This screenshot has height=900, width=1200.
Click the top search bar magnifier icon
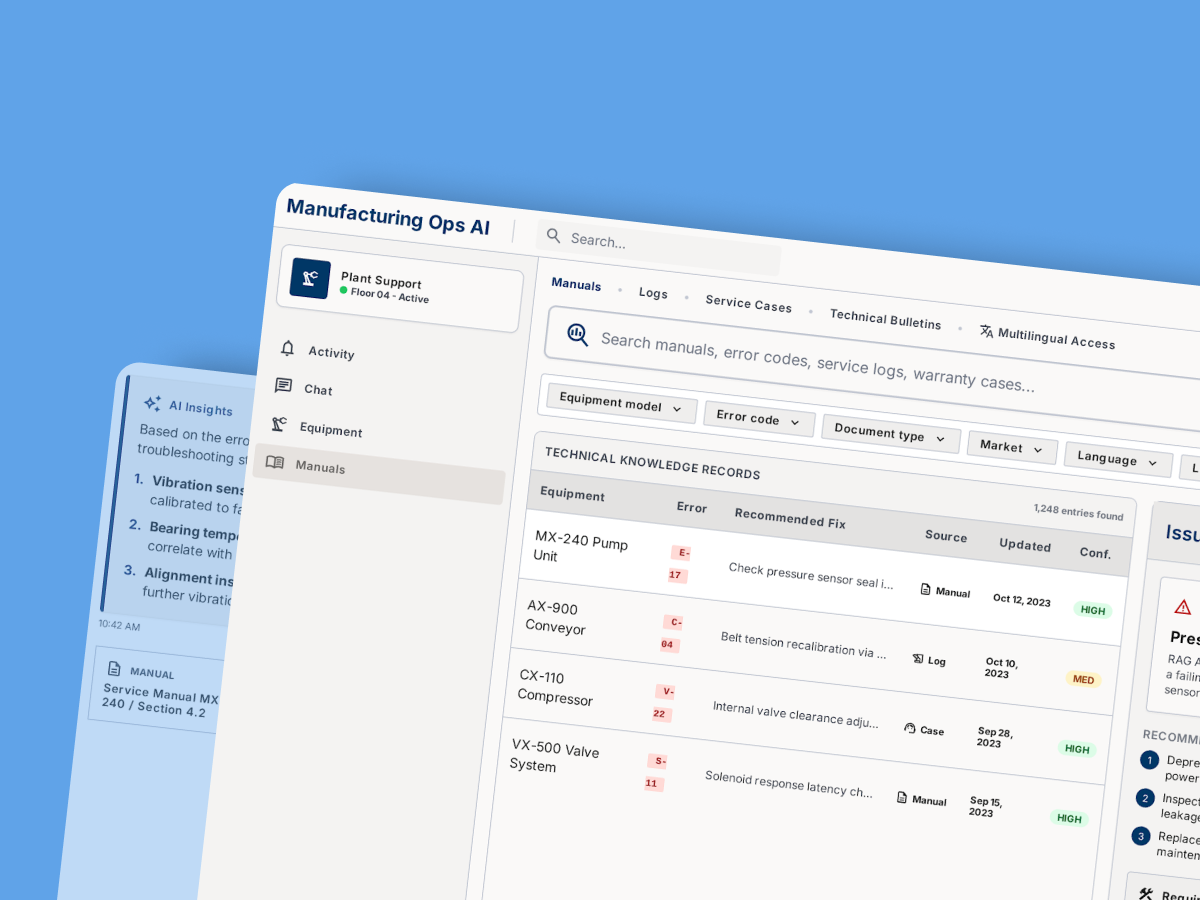[x=553, y=236]
